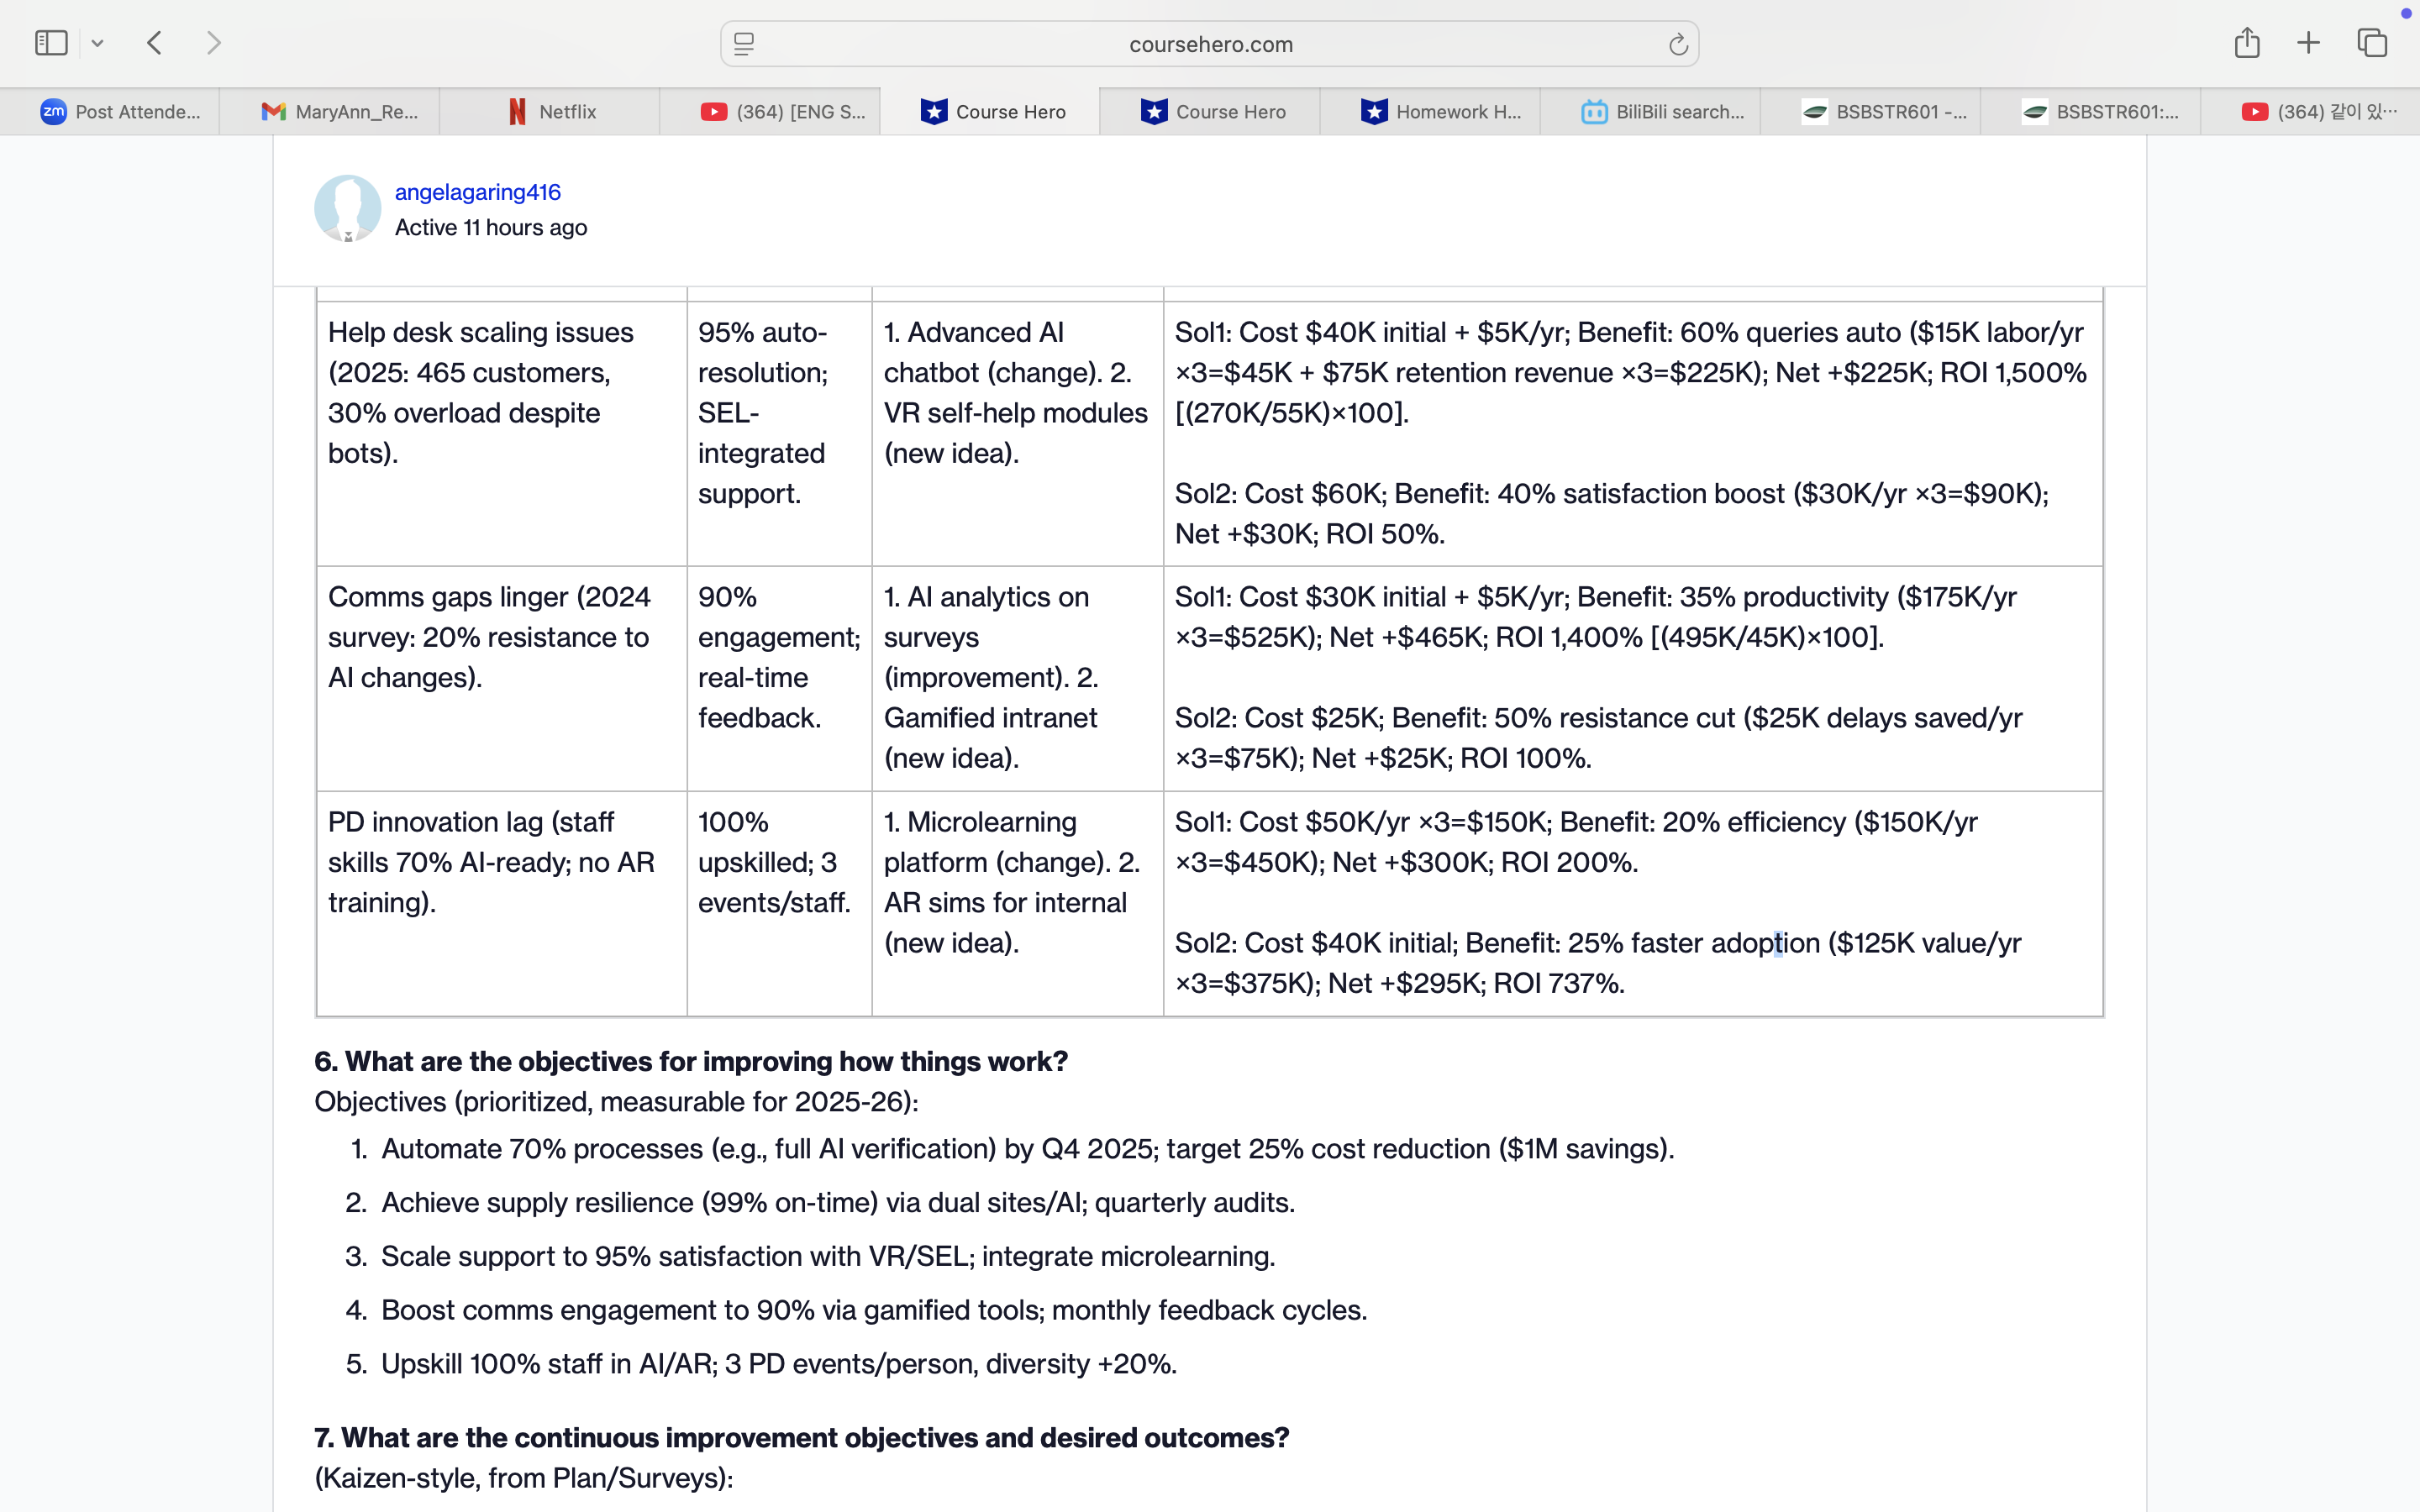Go forward to the next page

(213, 43)
